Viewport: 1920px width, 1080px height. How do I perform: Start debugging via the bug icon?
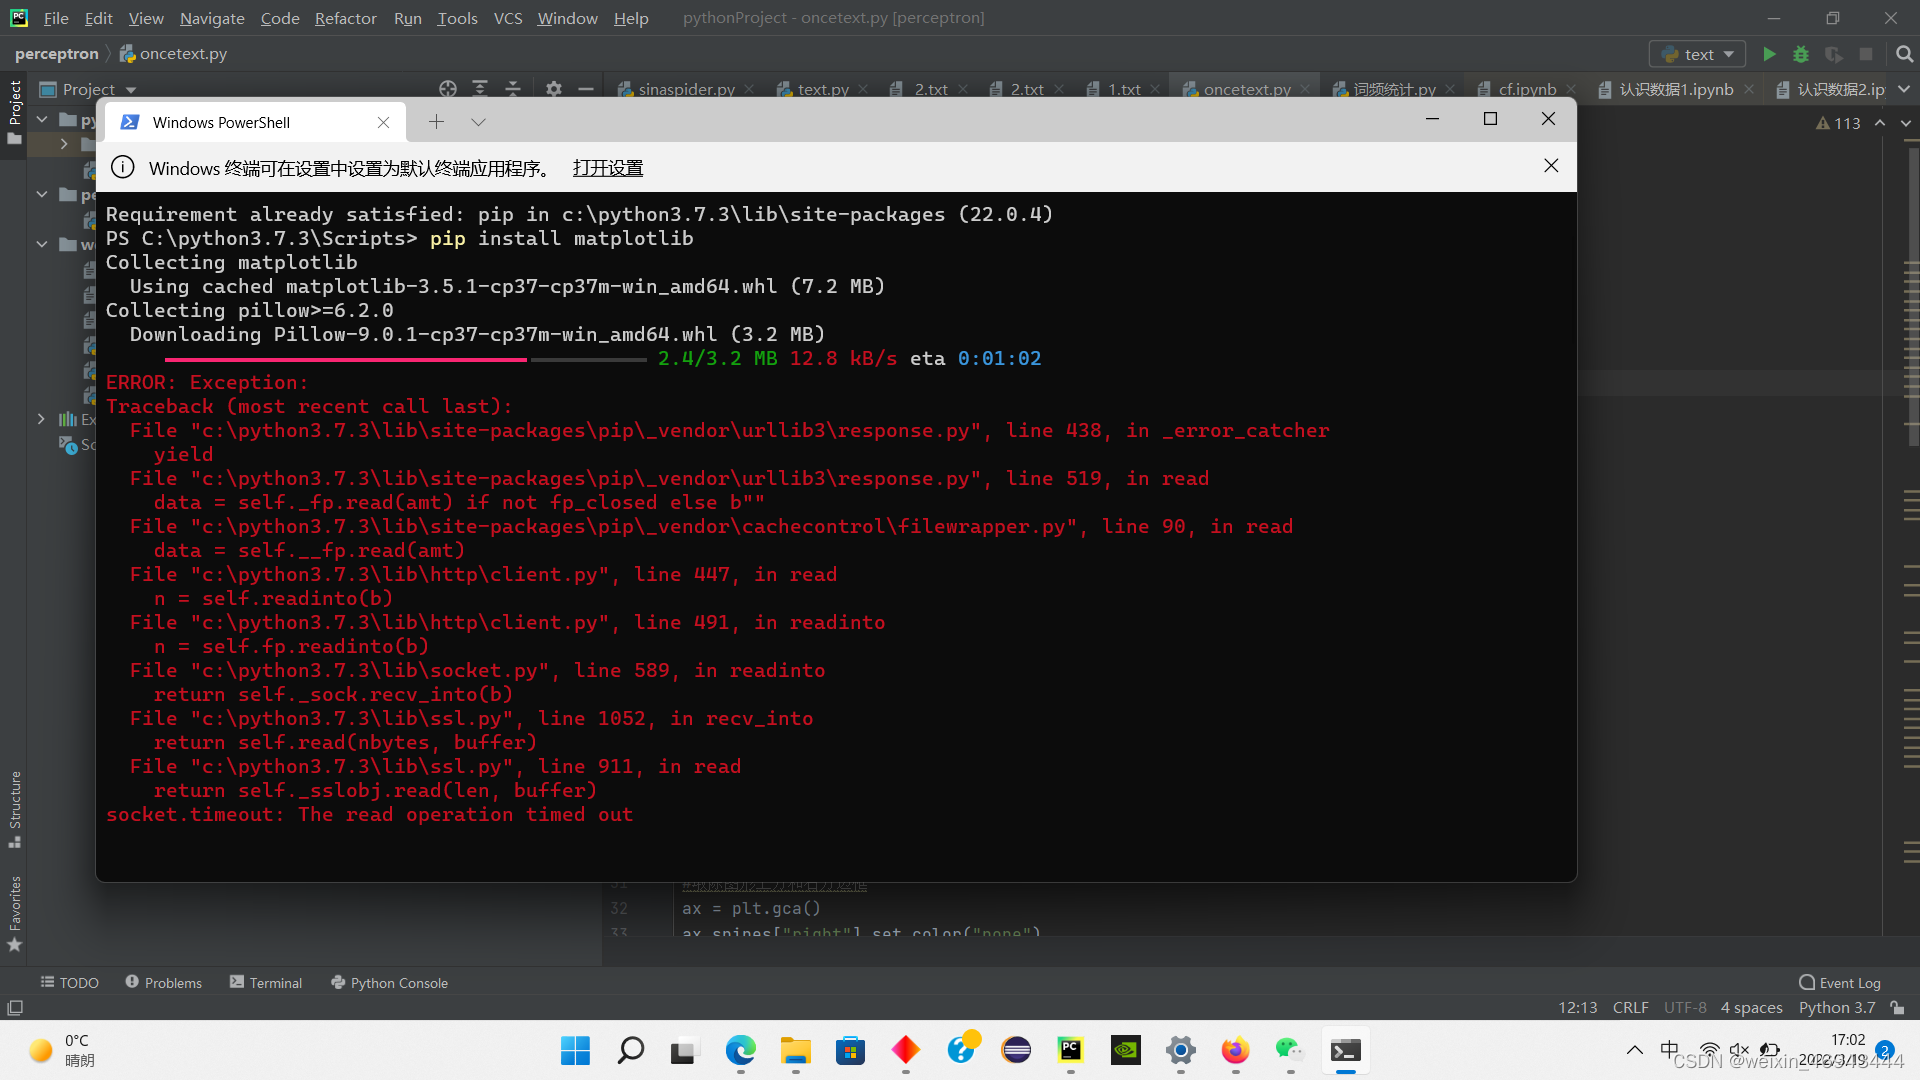(1800, 53)
